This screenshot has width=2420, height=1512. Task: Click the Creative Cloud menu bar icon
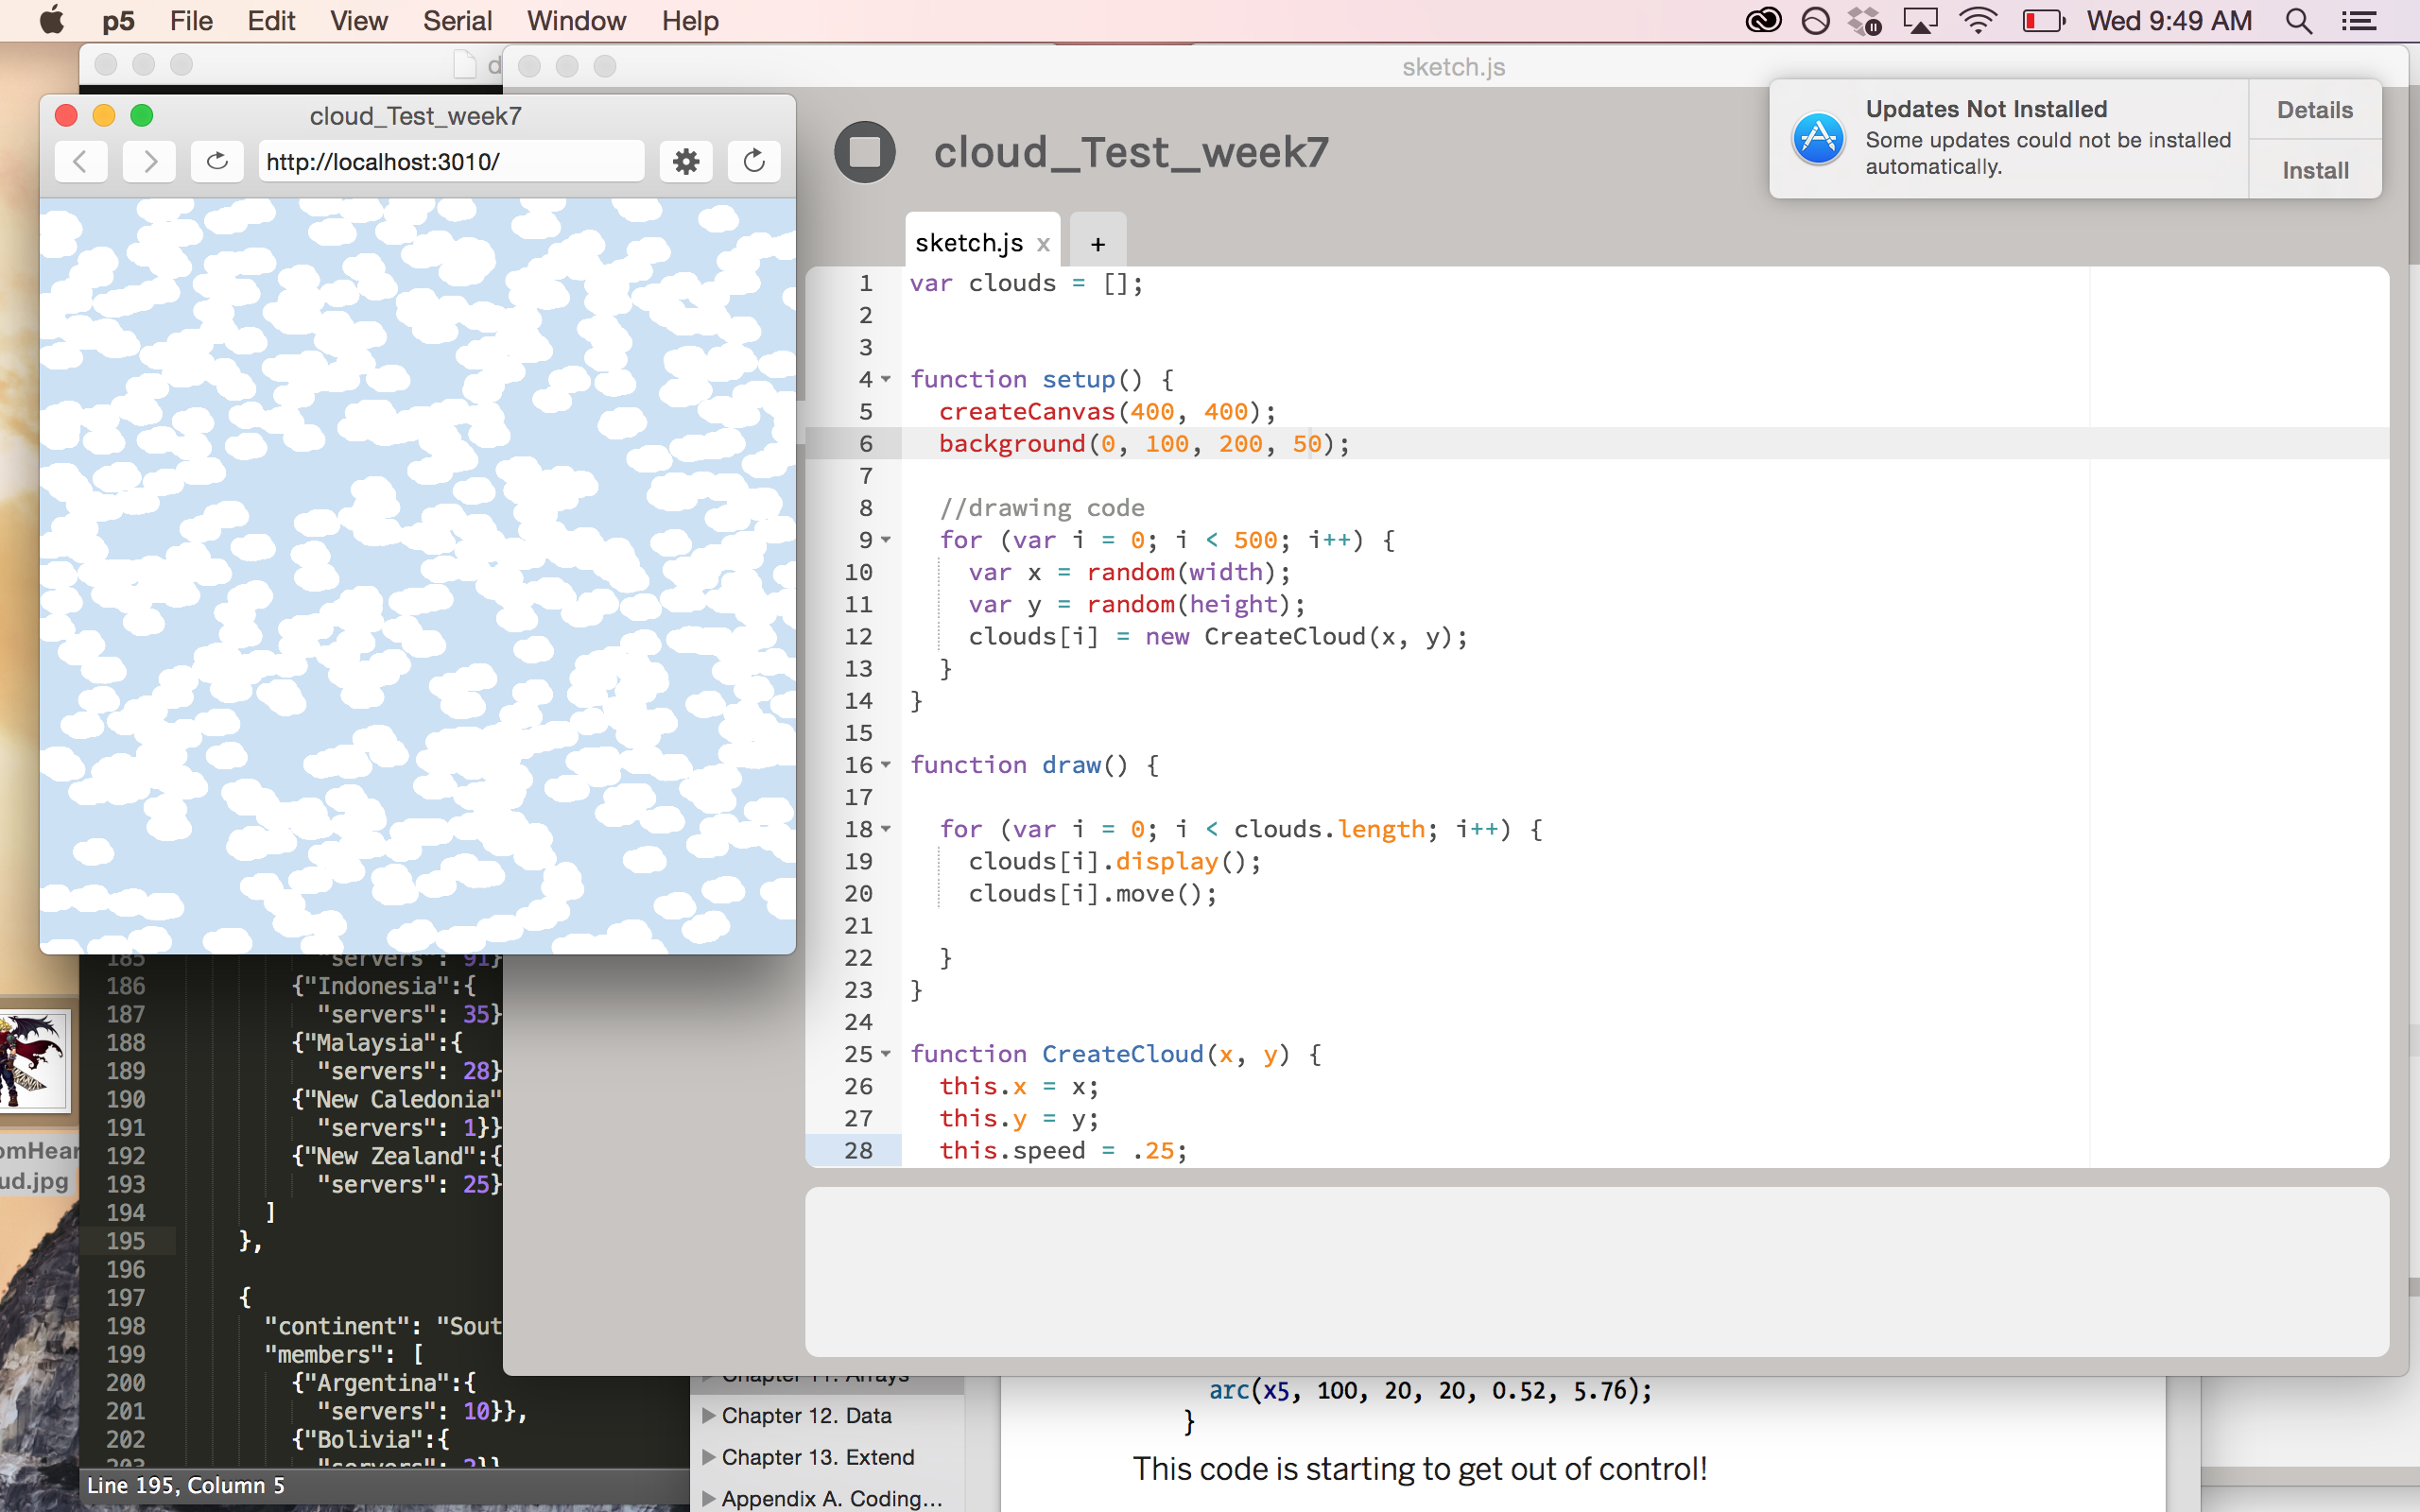tap(1763, 21)
